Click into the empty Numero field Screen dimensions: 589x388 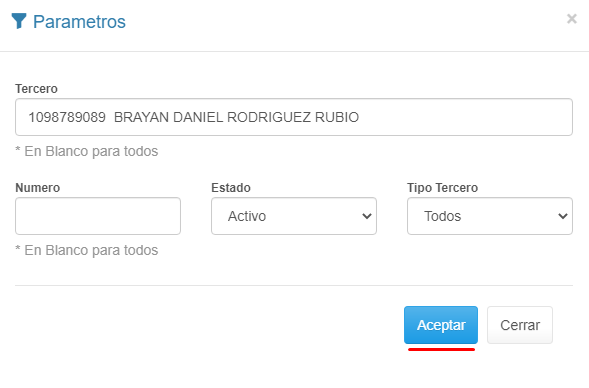point(98,216)
